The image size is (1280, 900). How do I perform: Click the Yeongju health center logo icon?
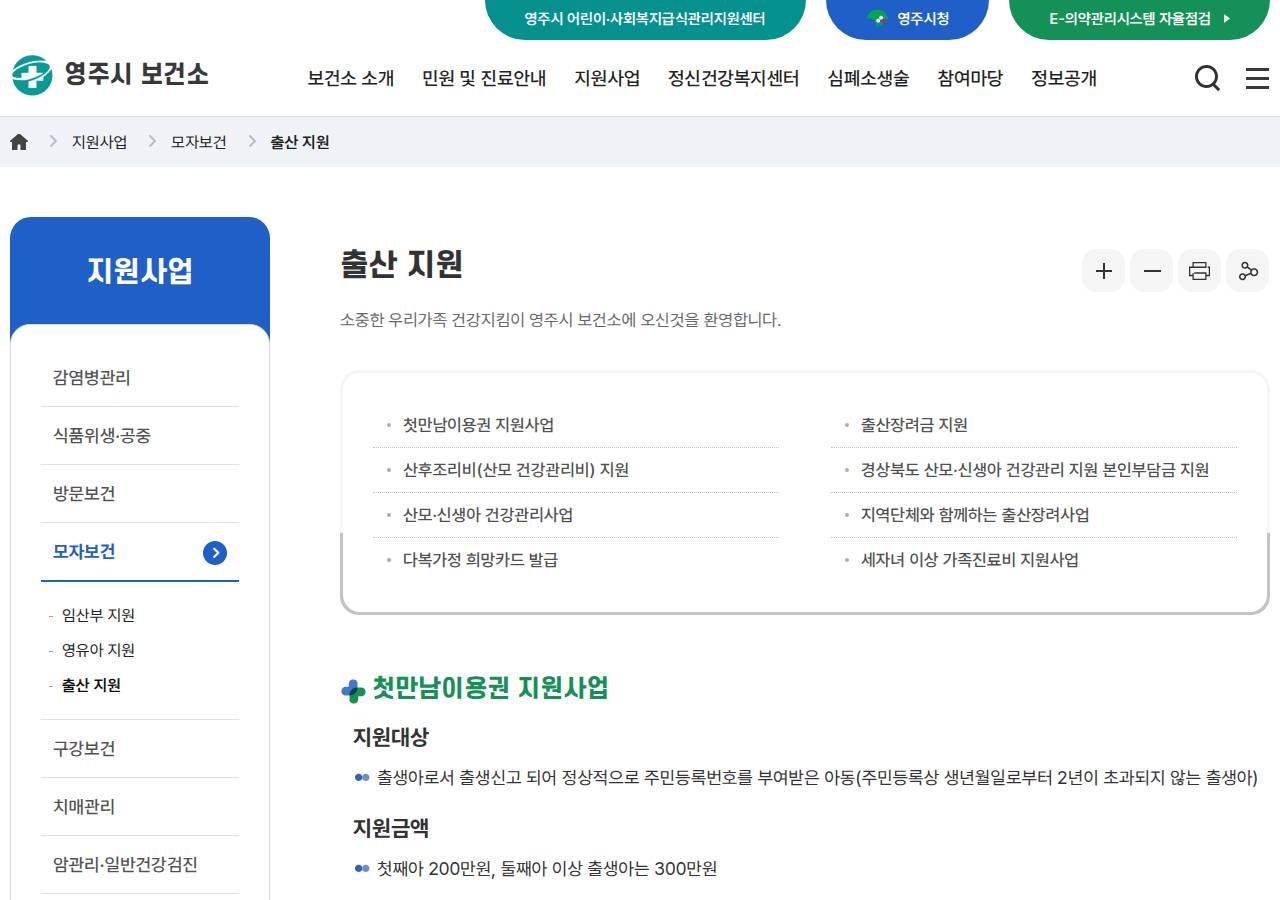(32, 75)
